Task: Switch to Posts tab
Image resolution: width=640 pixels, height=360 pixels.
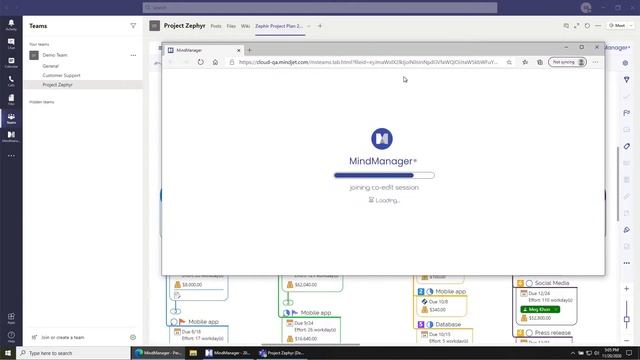Action: (216, 26)
